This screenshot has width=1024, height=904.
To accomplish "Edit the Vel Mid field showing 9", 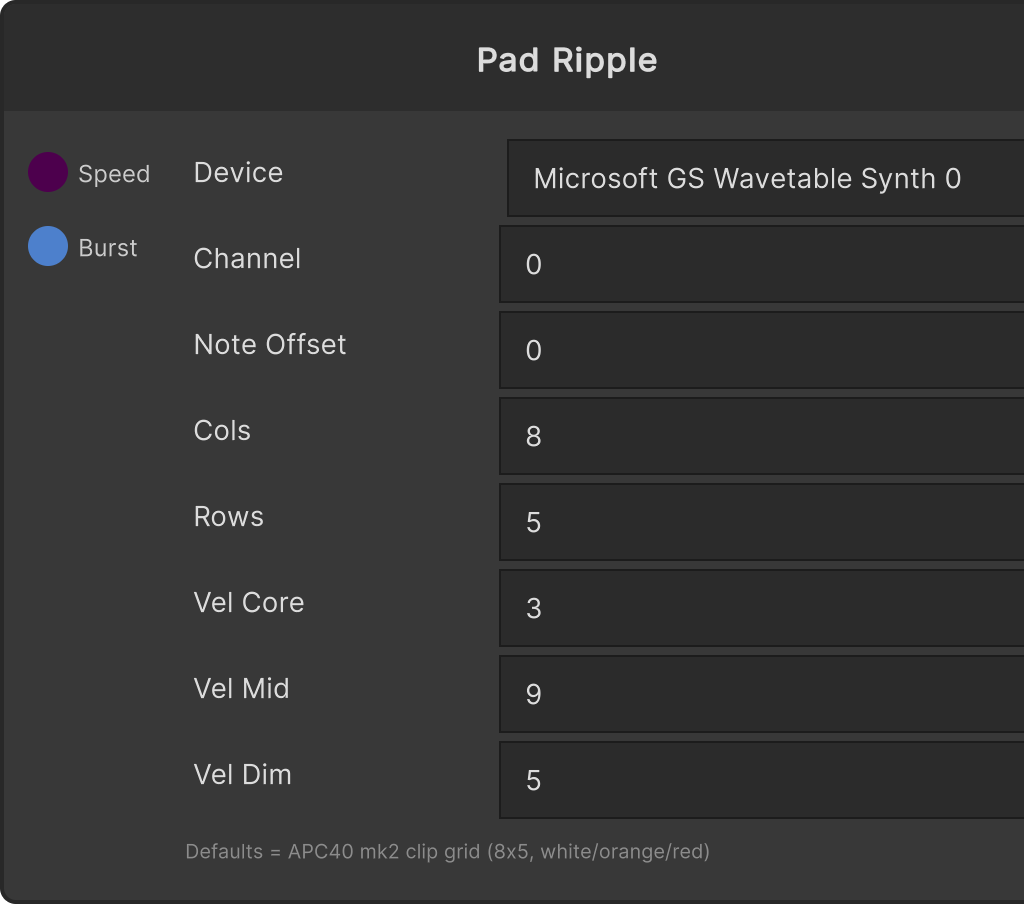I will point(761,694).
